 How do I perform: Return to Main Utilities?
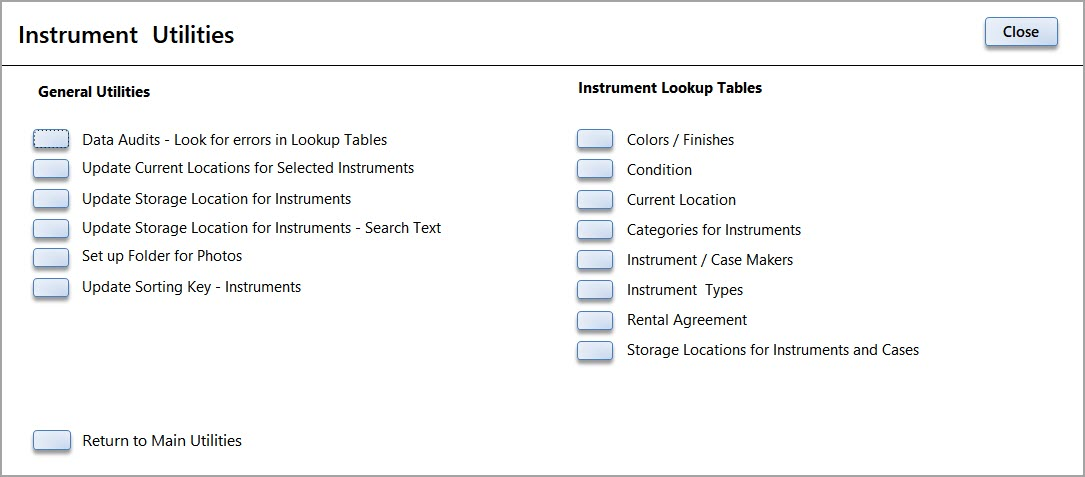click(51, 440)
